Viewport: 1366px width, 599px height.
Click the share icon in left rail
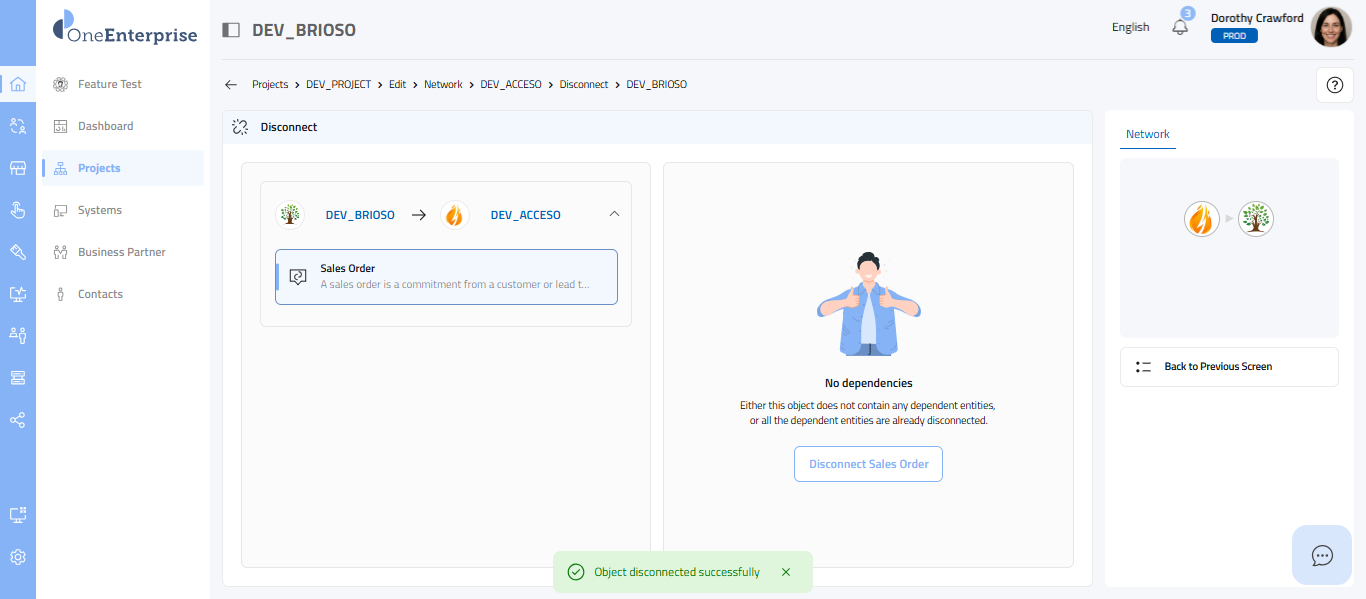pyautogui.click(x=18, y=420)
